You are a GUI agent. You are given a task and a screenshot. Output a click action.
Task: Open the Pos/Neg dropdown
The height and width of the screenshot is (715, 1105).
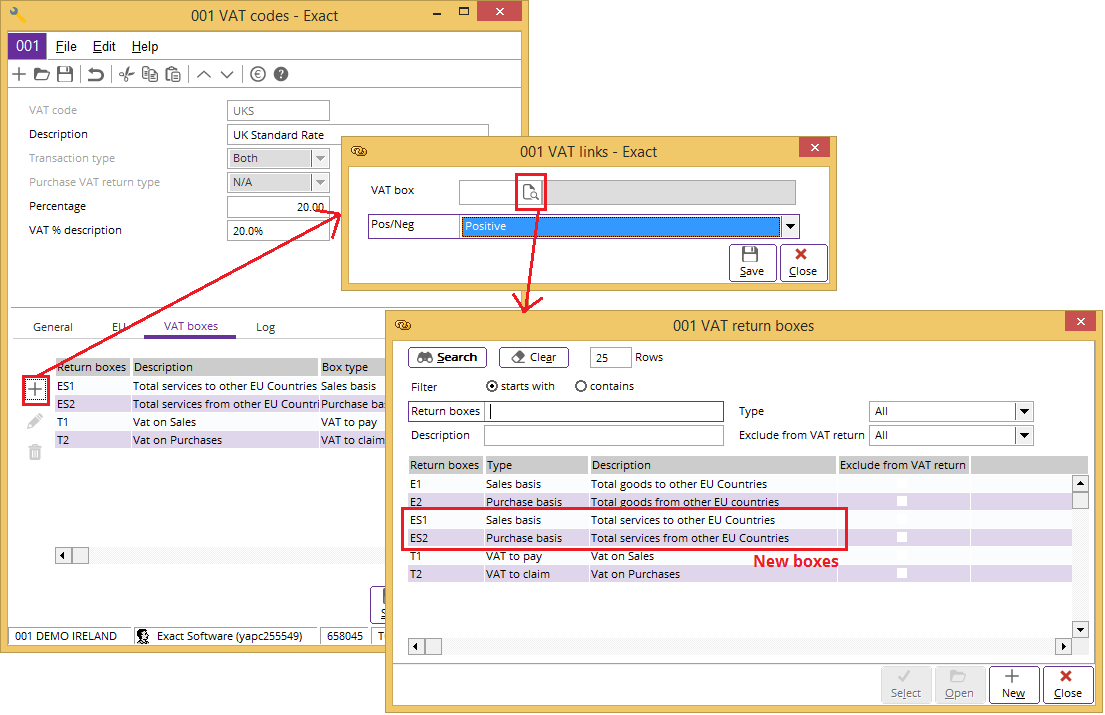(790, 226)
